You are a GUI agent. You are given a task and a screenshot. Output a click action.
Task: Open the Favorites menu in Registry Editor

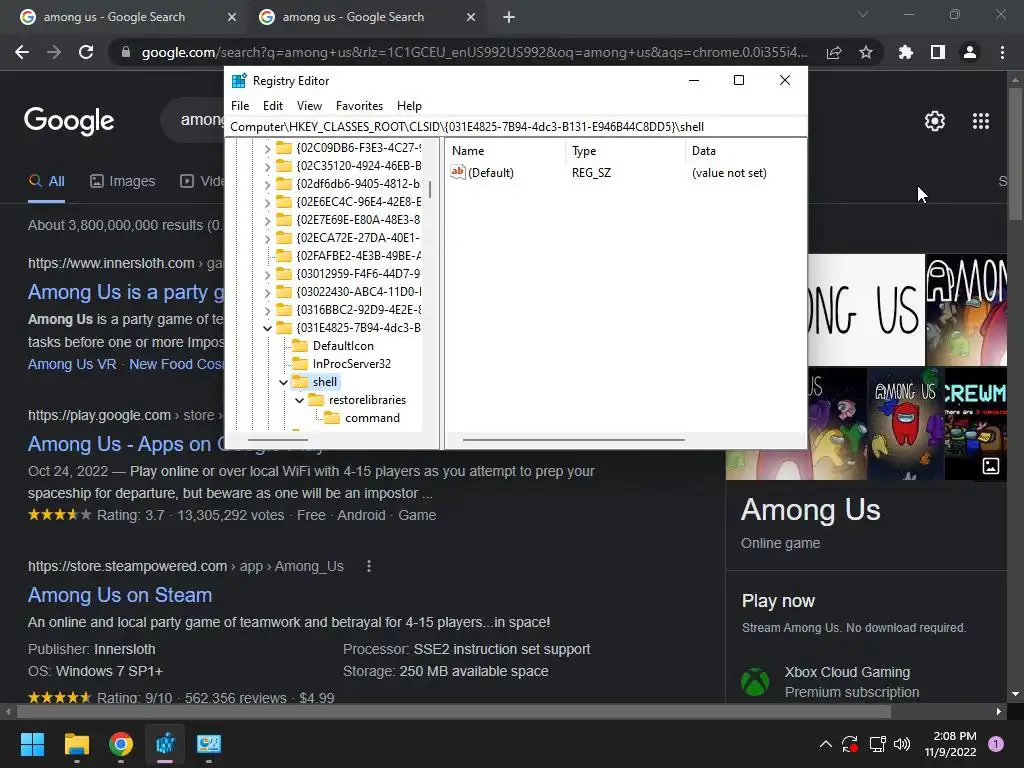point(359,106)
